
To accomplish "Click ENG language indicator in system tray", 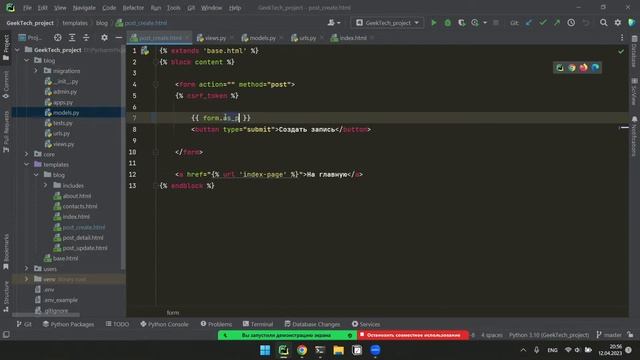I will [552, 350].
